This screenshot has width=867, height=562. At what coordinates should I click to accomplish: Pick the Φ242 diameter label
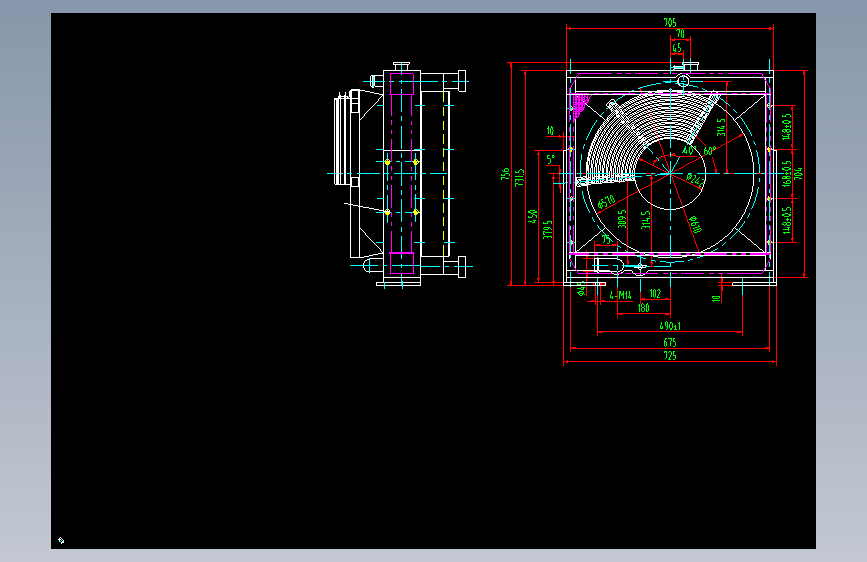696,179
